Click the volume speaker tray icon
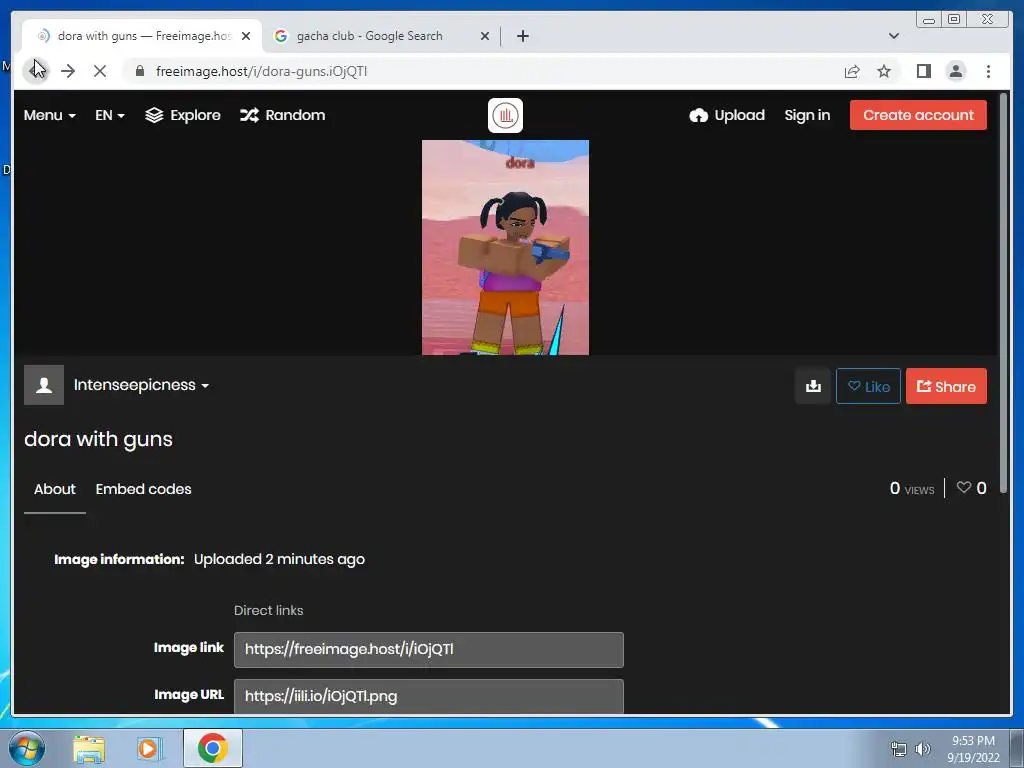Image resolution: width=1024 pixels, height=768 pixels. [923, 749]
